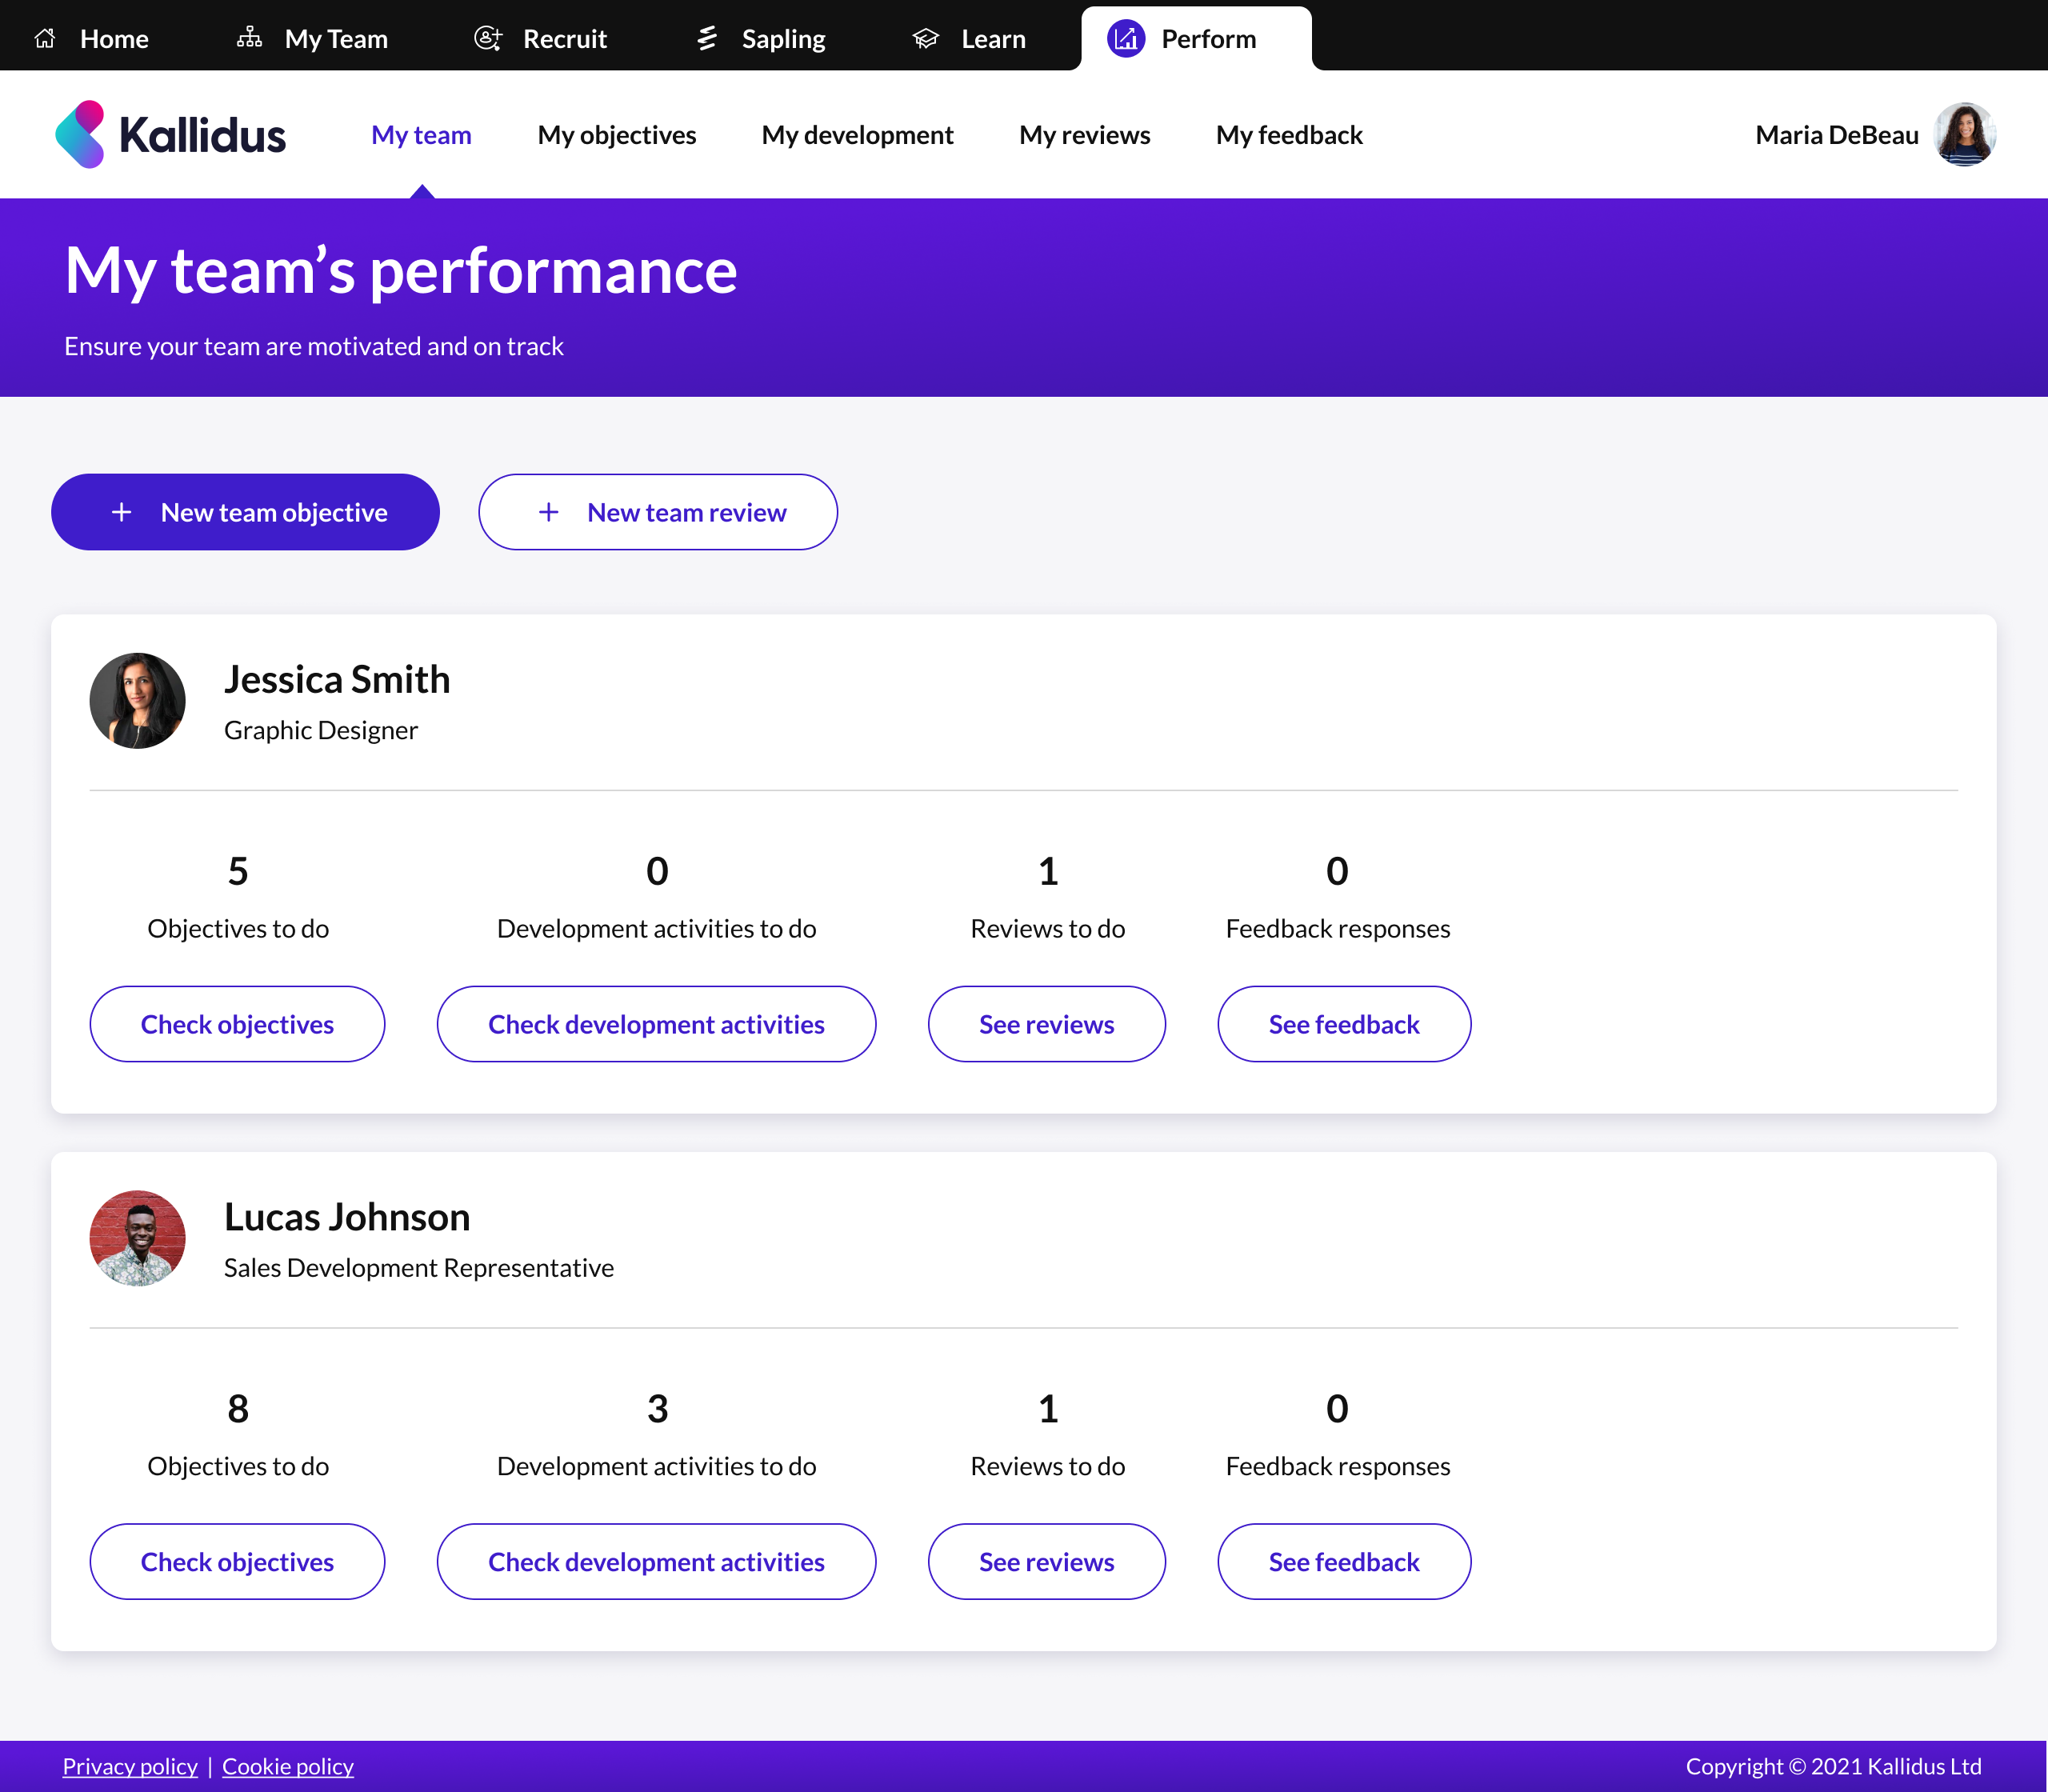
Task: Click the Sapling leaf icon
Action: click(x=707, y=37)
